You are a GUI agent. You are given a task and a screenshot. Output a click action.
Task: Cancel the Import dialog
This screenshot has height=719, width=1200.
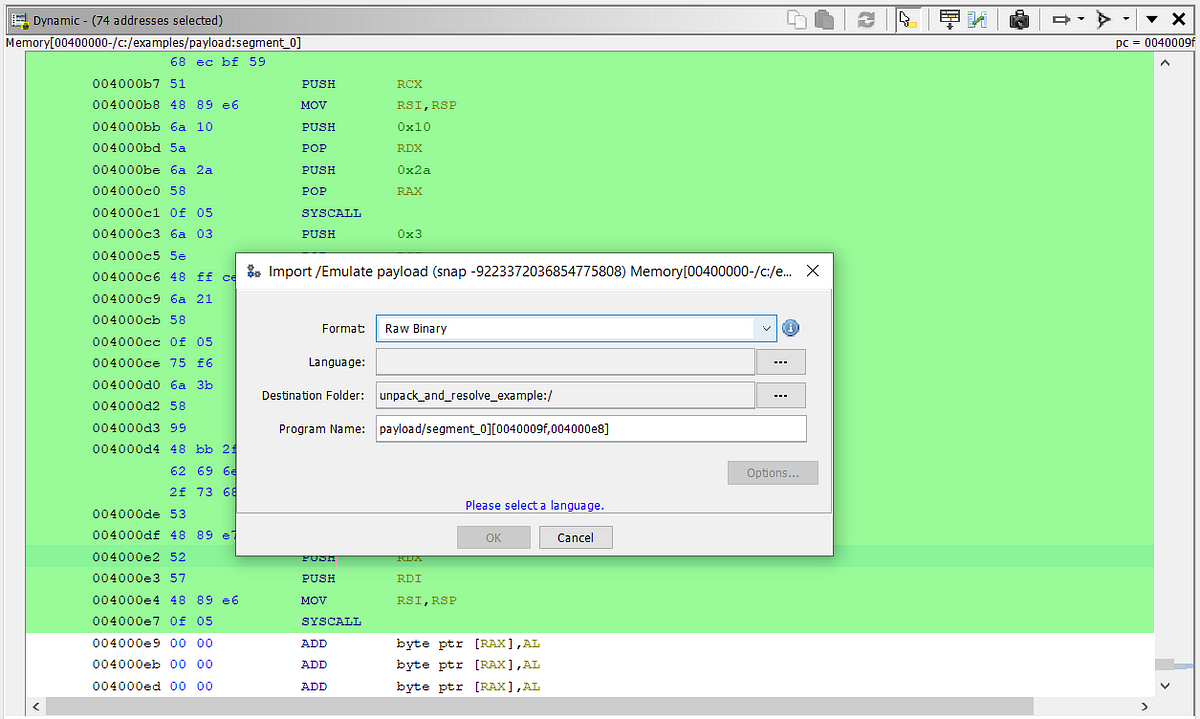click(576, 537)
